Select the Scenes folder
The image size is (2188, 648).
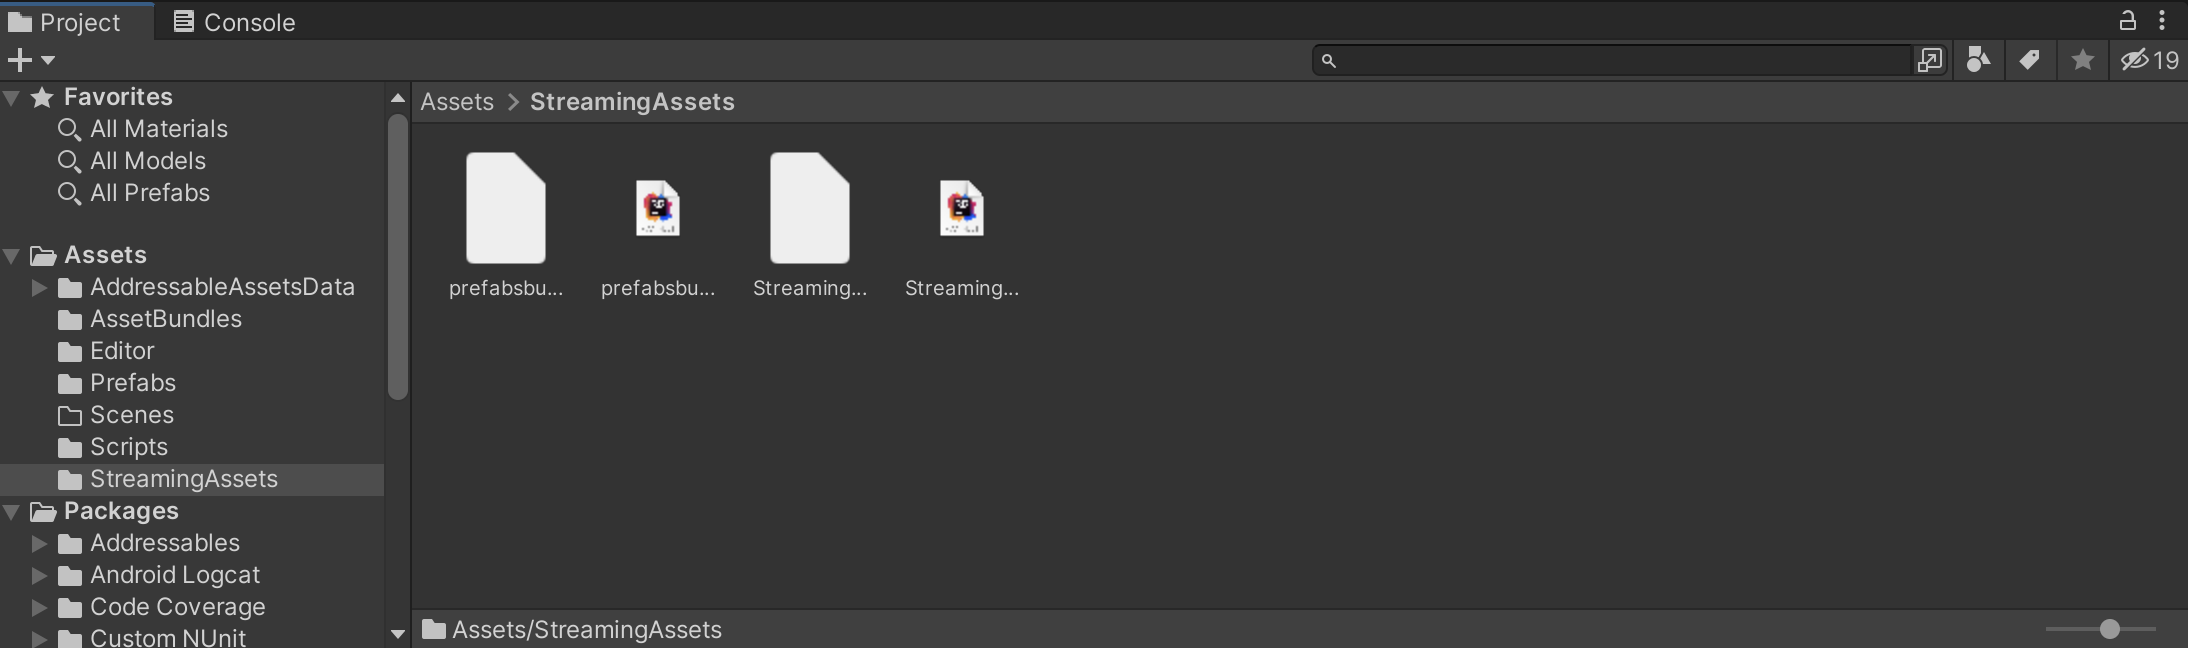(192, 415)
